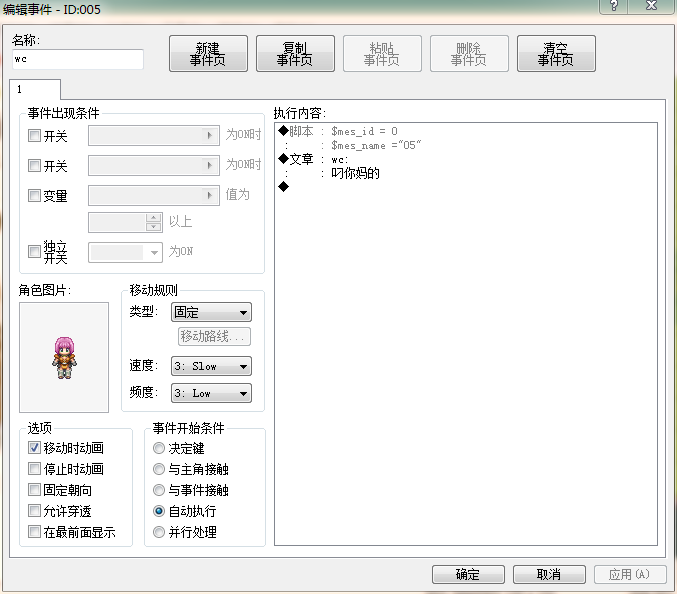The width and height of the screenshot is (677, 594).
Task: Close the event editor dialog
Action: 651,6
